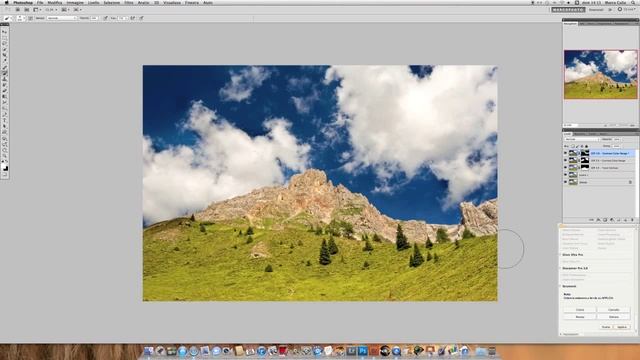Select the Lasso tool
This screenshot has width=640, height=360.
pos(4,43)
